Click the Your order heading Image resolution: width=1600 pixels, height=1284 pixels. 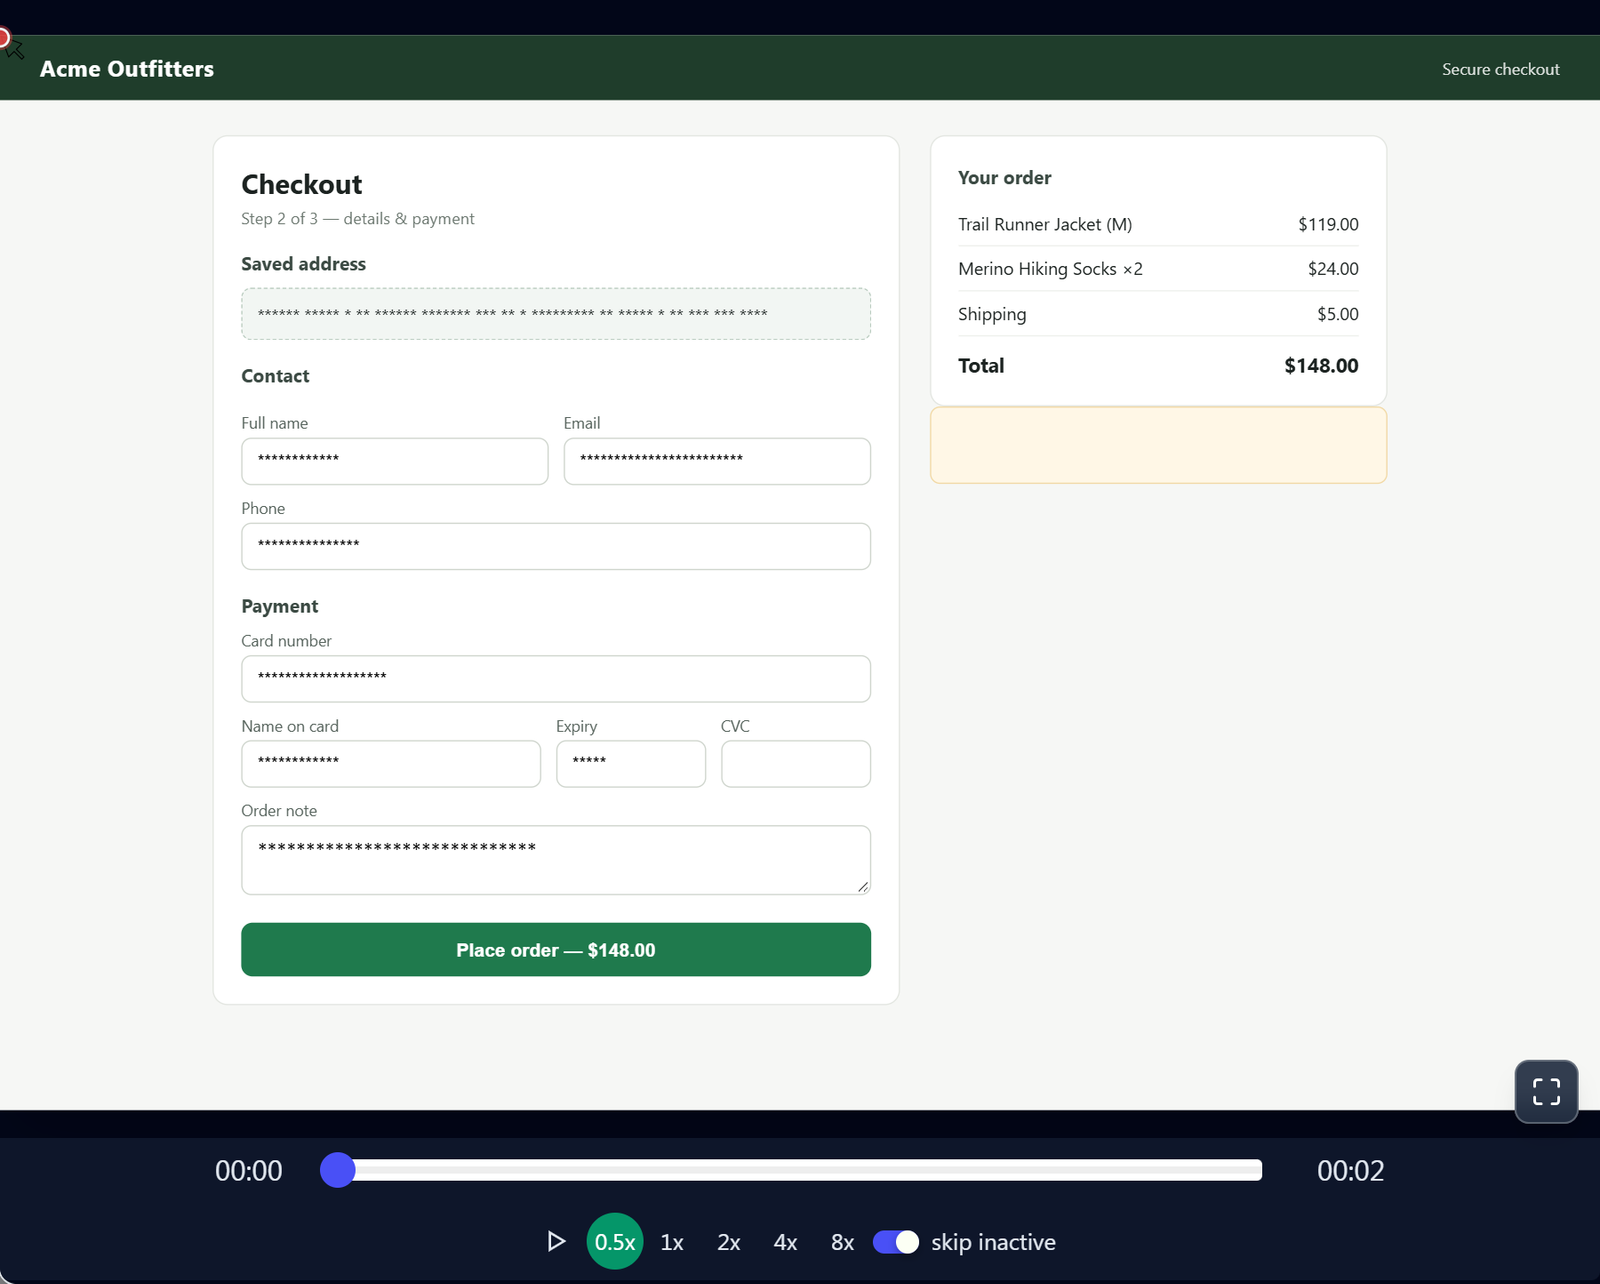[x=1004, y=178]
